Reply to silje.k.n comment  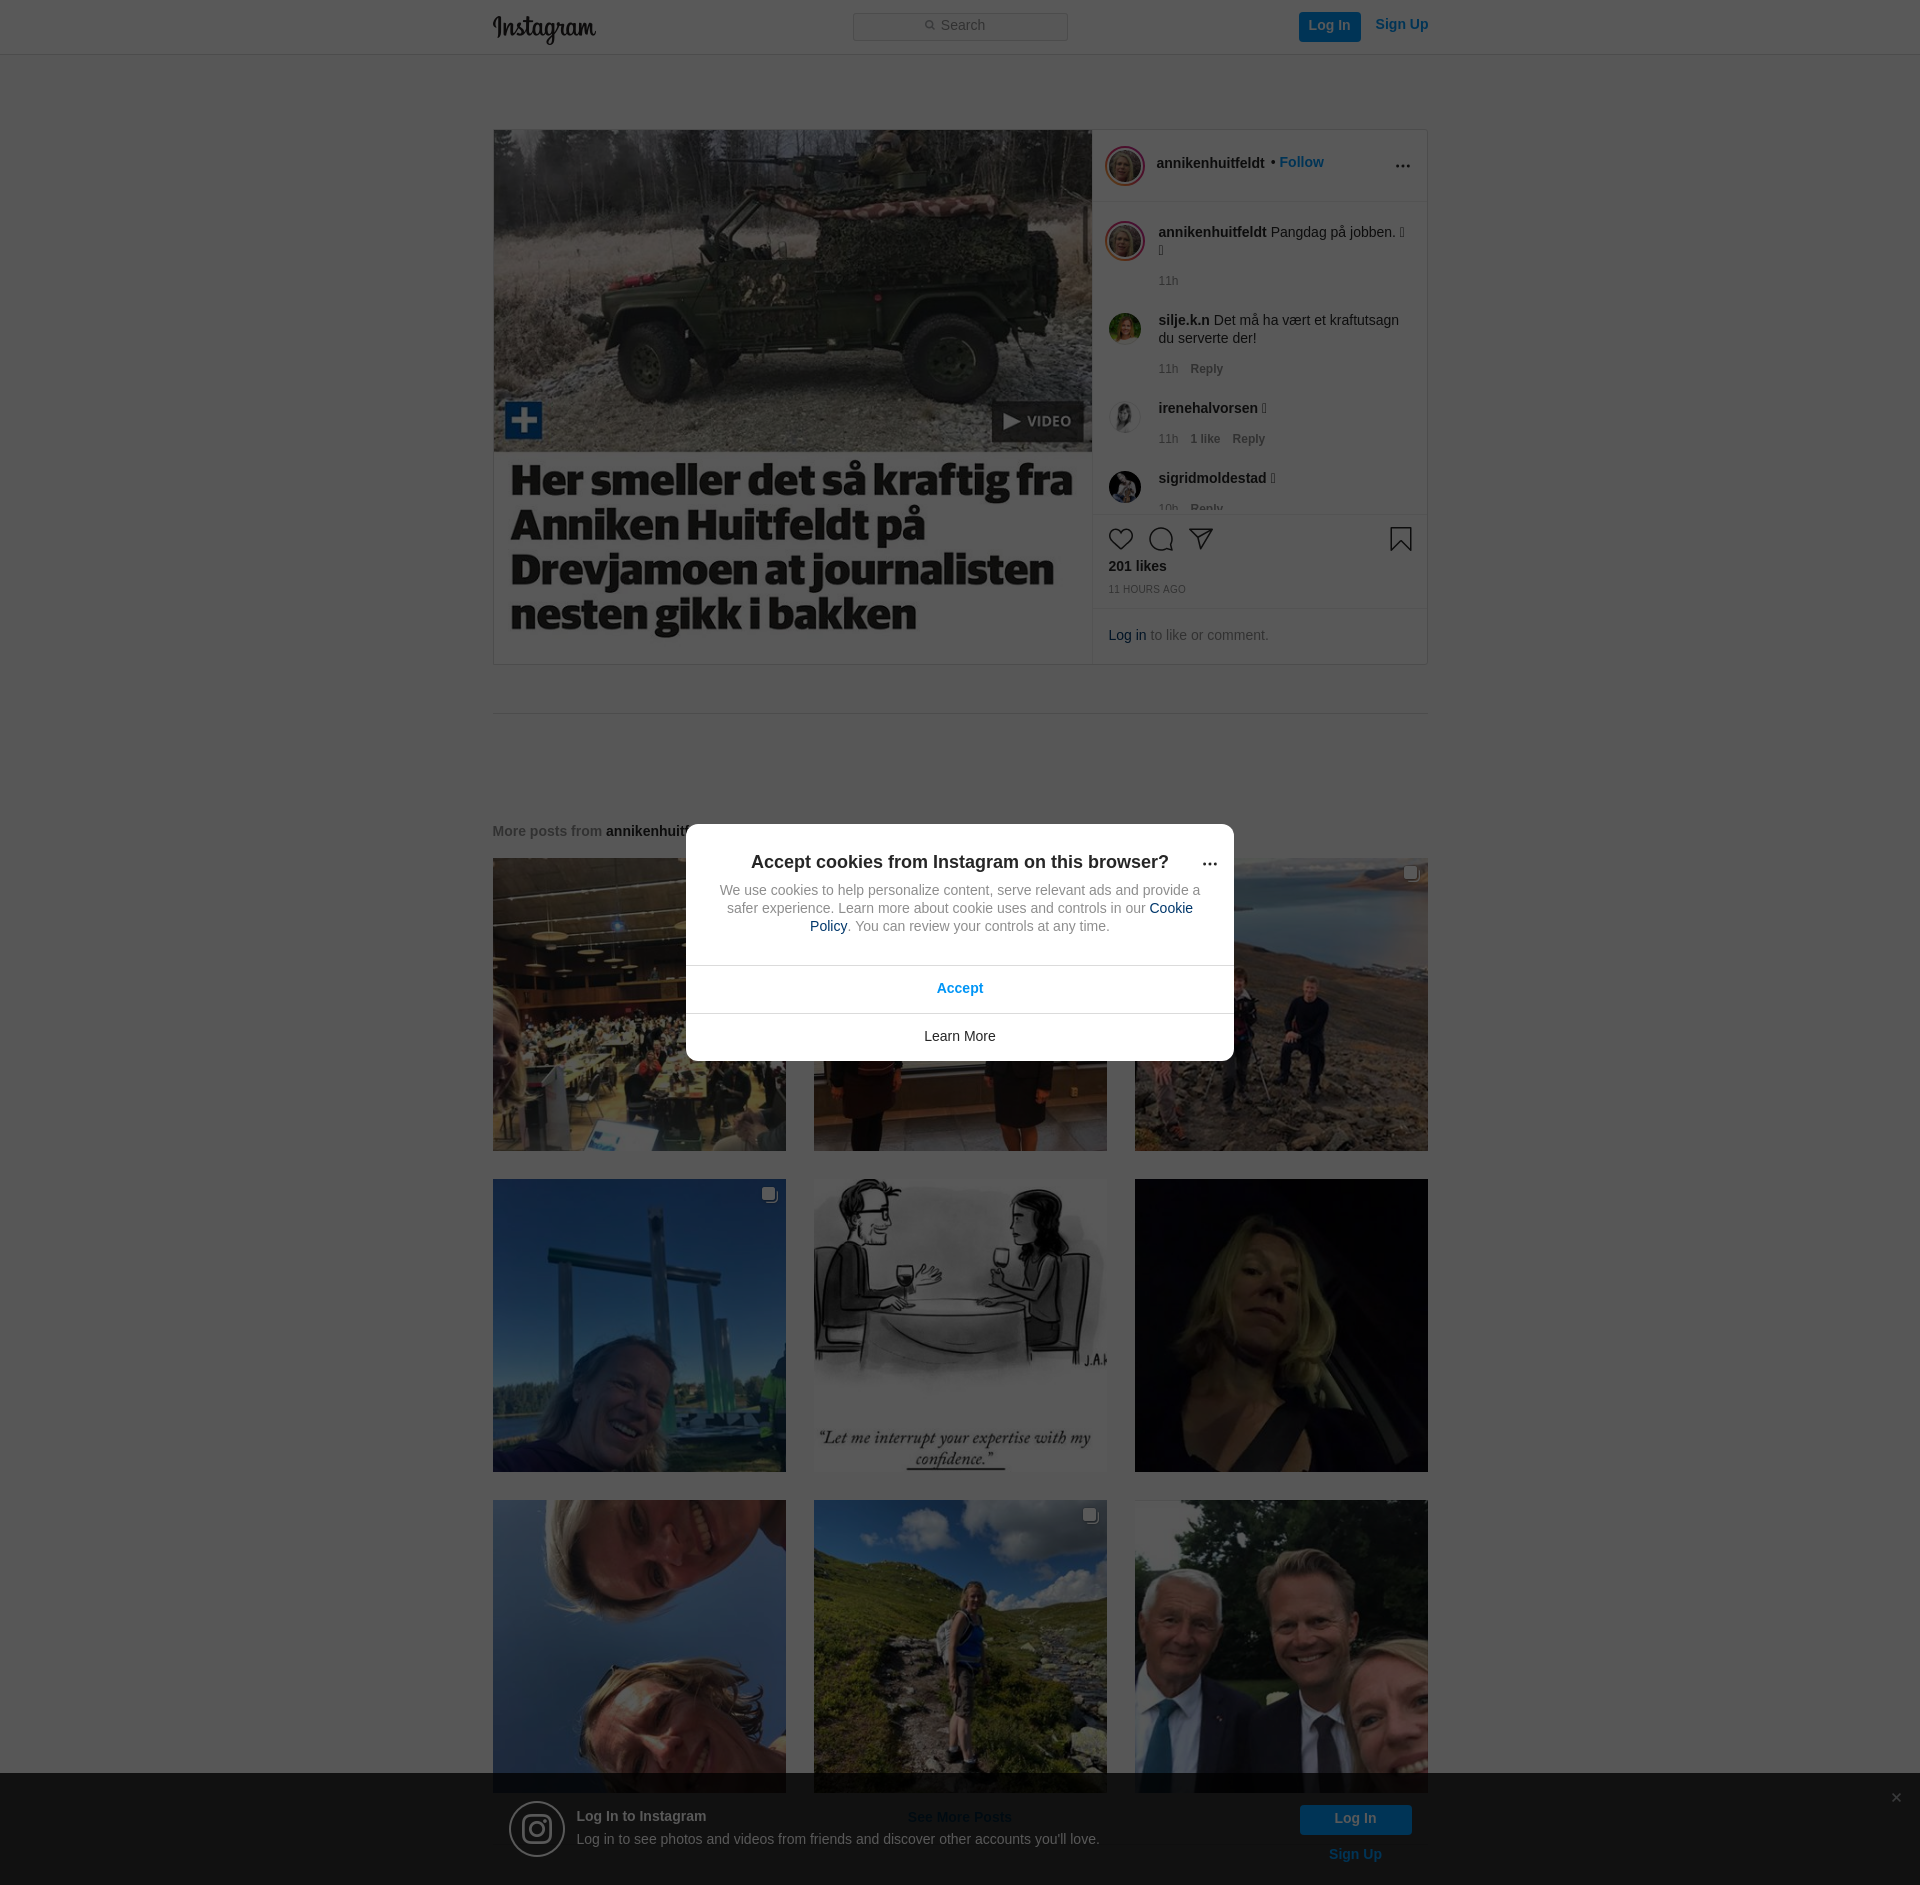(1206, 369)
